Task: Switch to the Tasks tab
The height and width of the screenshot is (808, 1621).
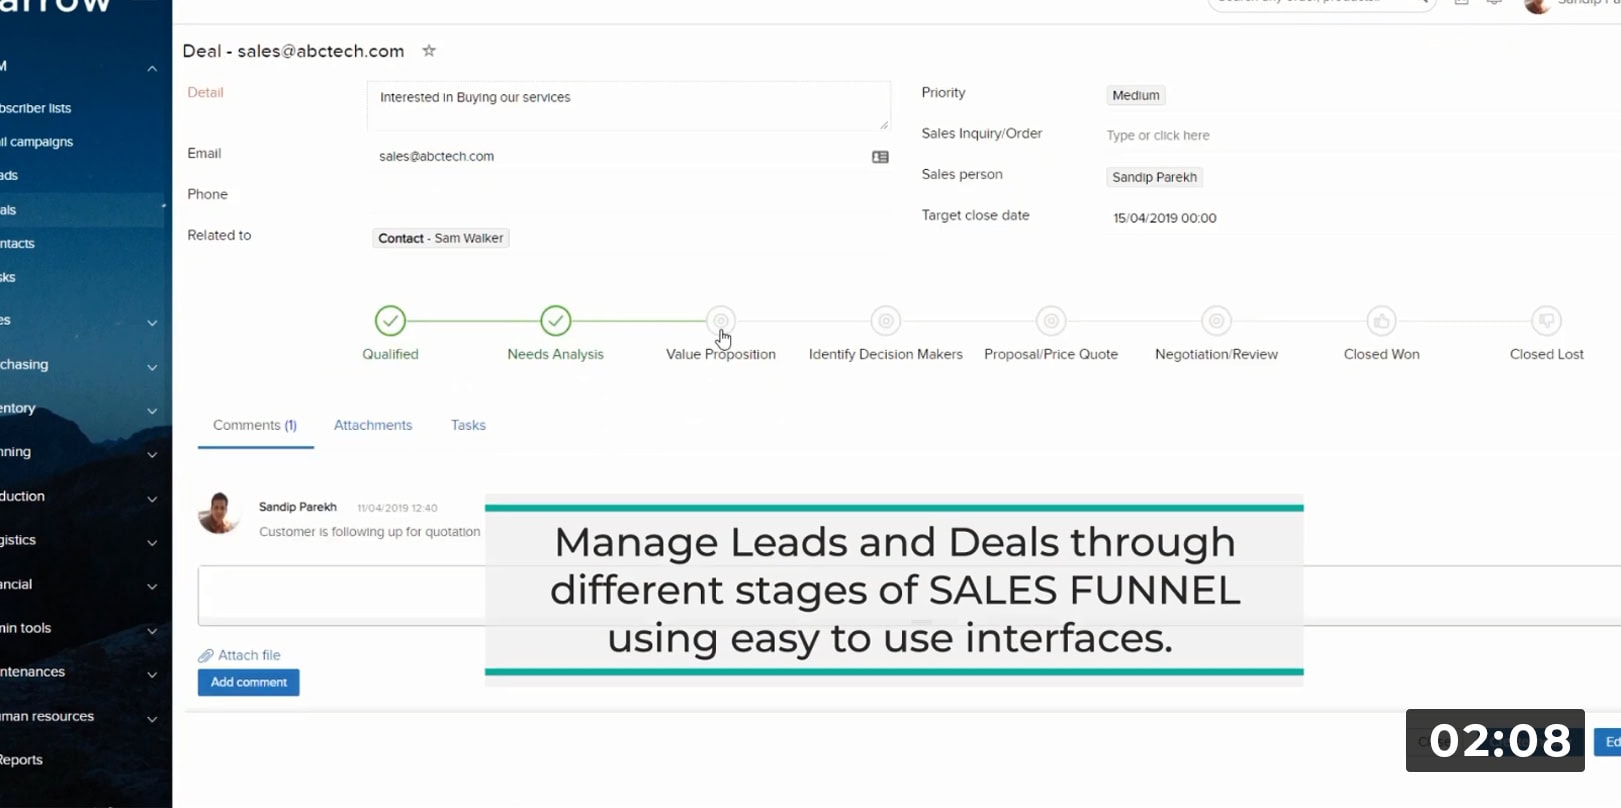Action: [468, 425]
